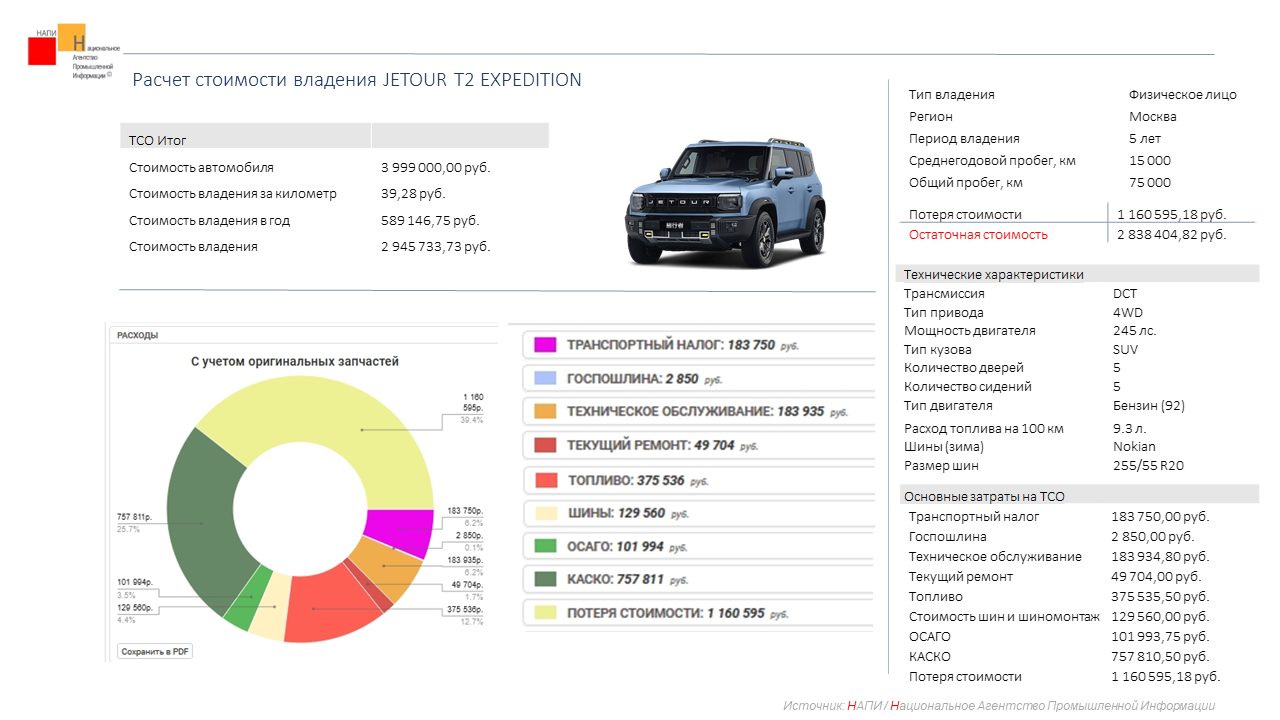The width and height of the screenshot is (1280, 720).
Task: Click the transmission value DCT
Action: pos(1125,294)
